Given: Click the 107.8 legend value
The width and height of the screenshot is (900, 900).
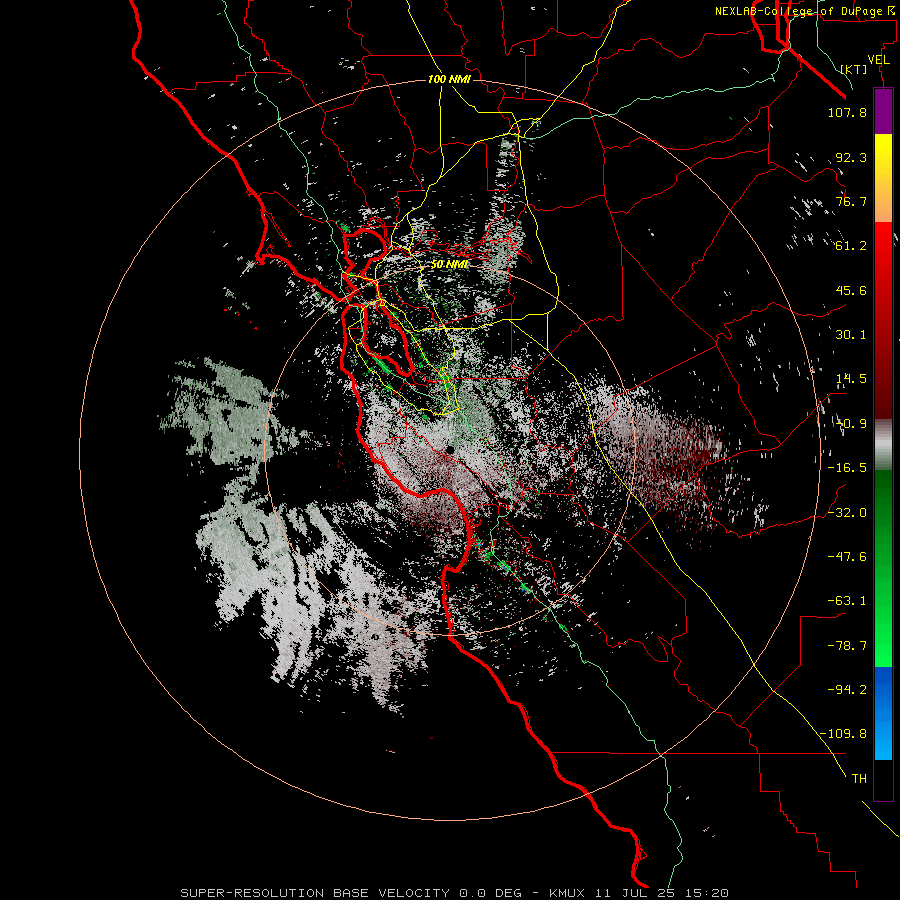Looking at the screenshot, I should (x=847, y=112).
